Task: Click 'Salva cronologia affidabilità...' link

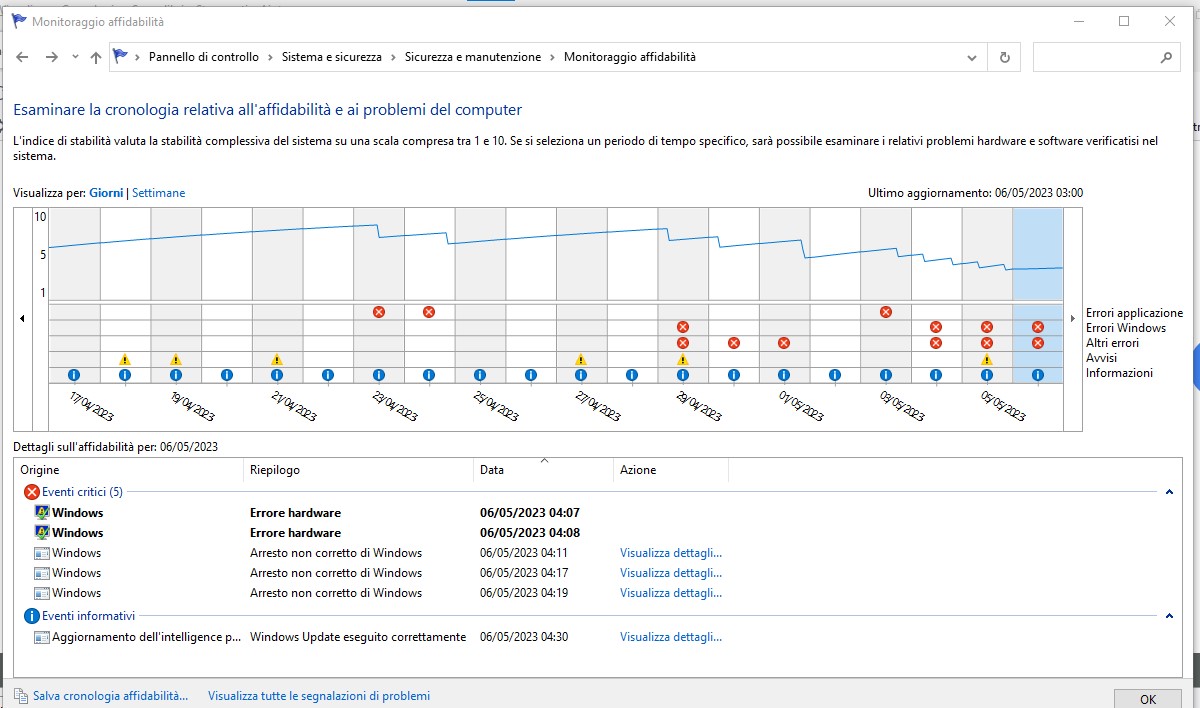Action: coord(110,696)
